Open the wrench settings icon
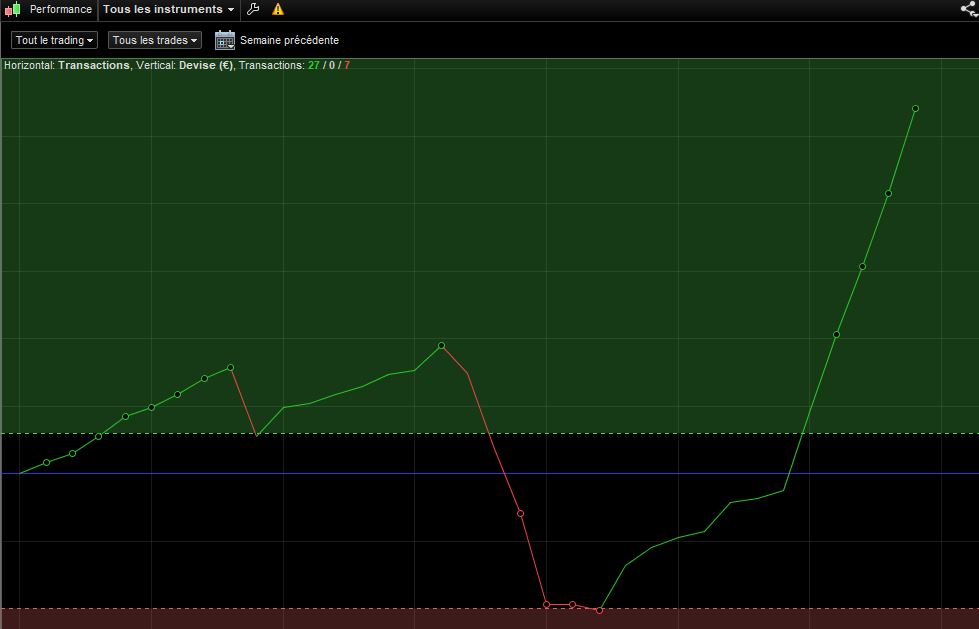Screen dimensions: 979x629 (253, 9)
